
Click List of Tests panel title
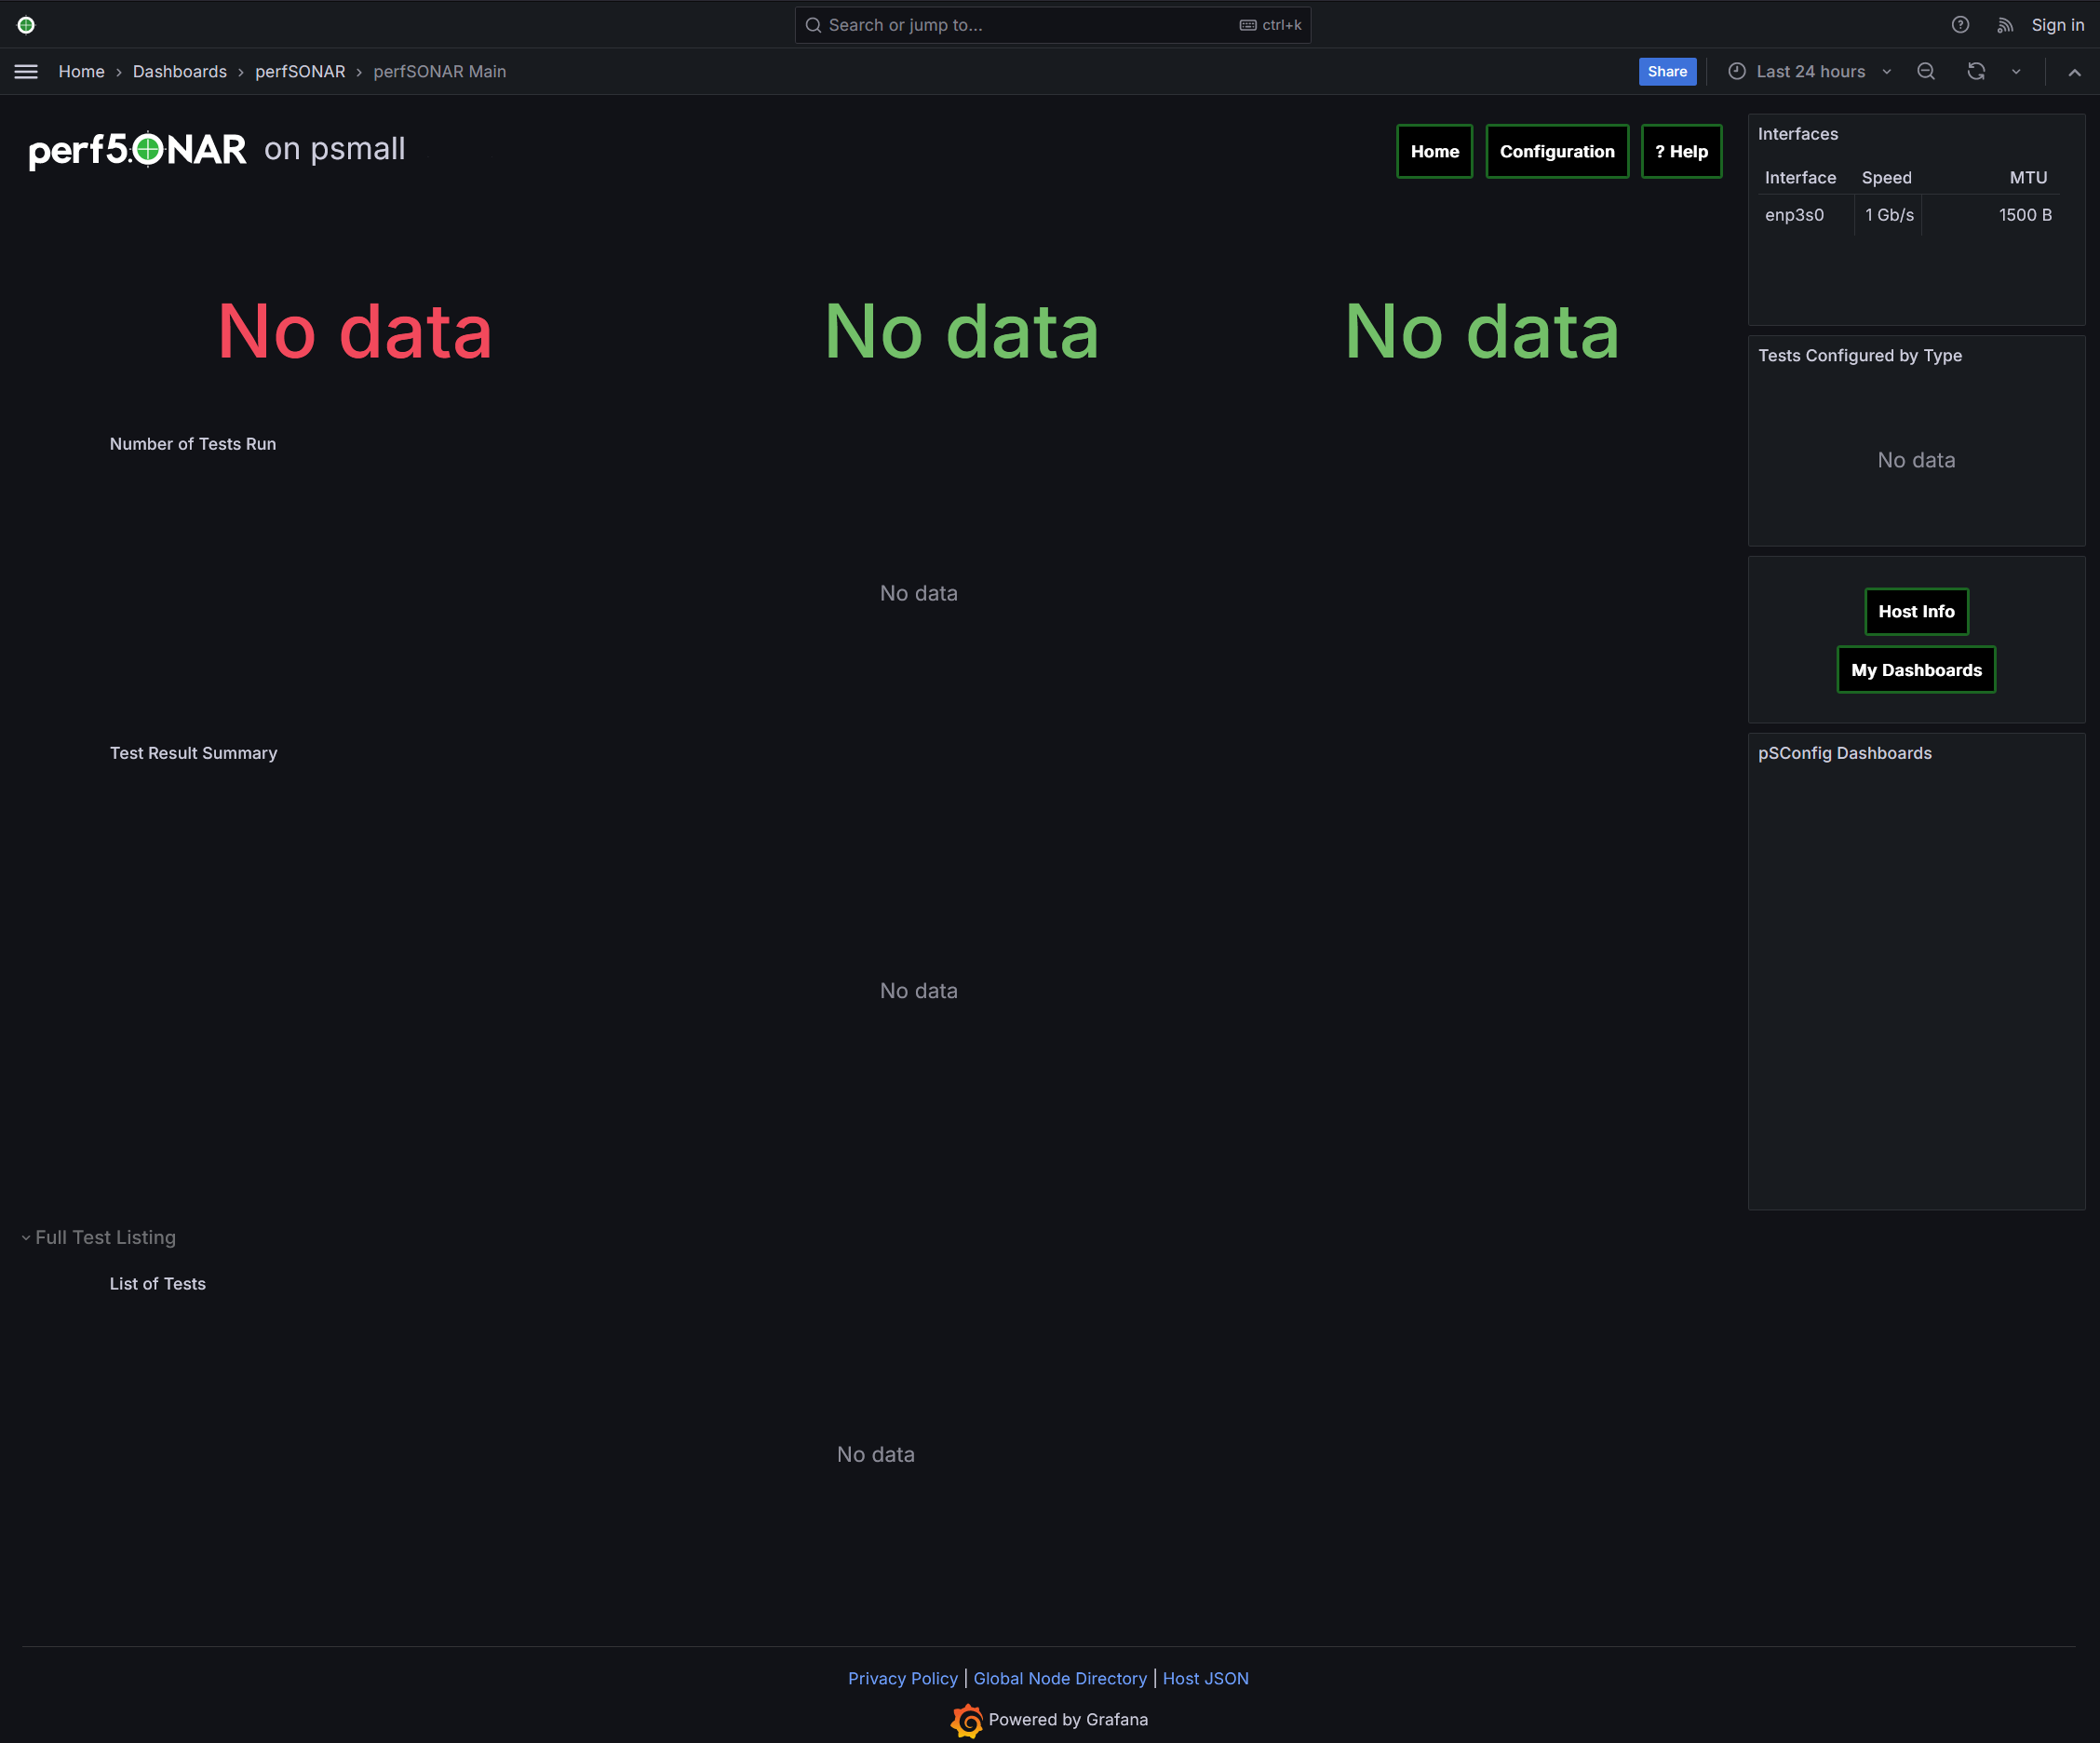157,1284
